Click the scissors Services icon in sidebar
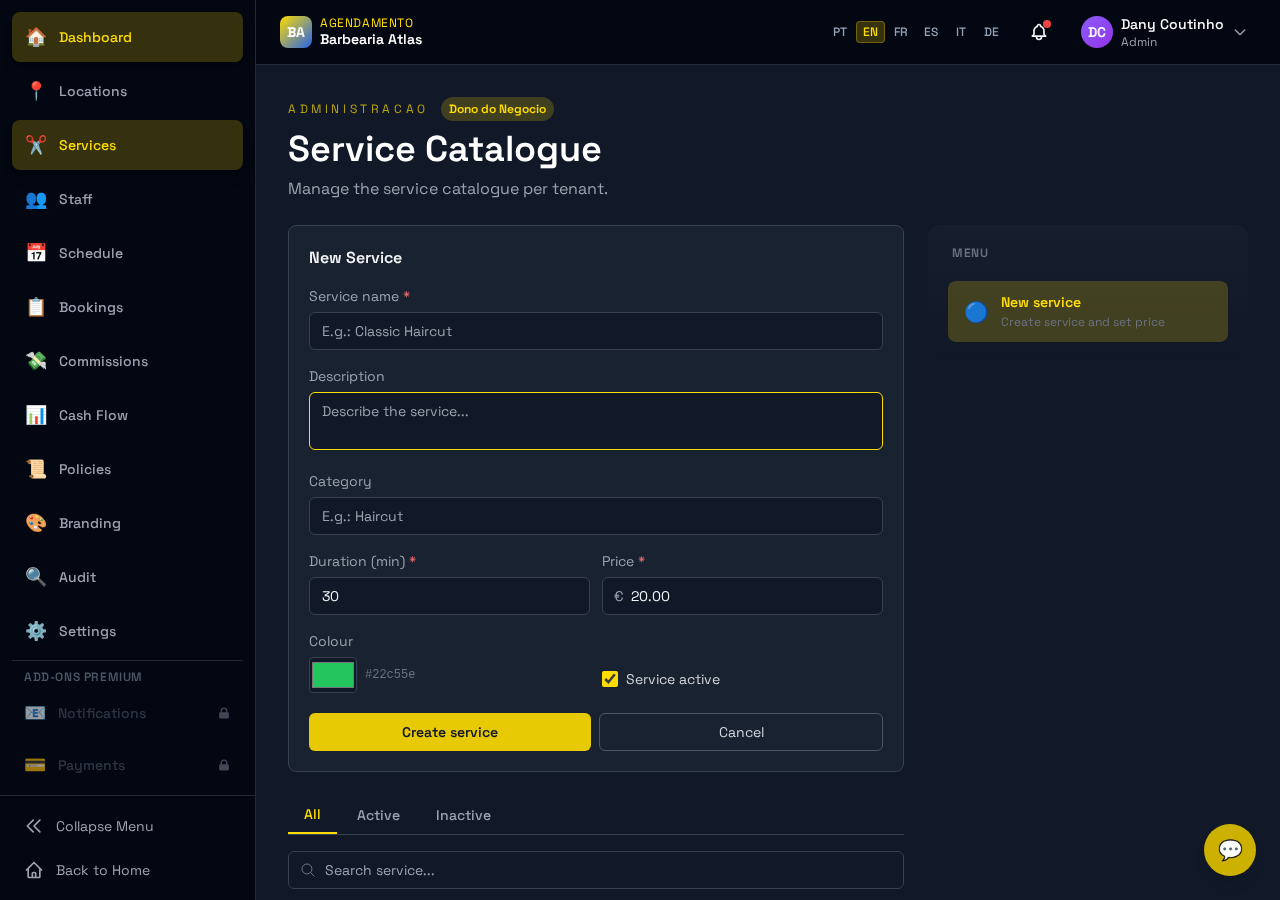The width and height of the screenshot is (1280, 900). tap(36, 145)
